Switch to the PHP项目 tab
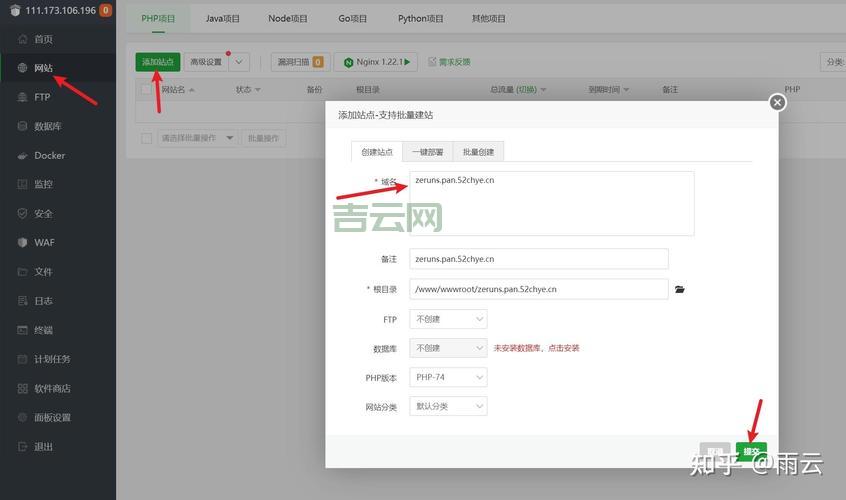Screen dimensions: 846x500 pyautogui.click(x=158, y=19)
